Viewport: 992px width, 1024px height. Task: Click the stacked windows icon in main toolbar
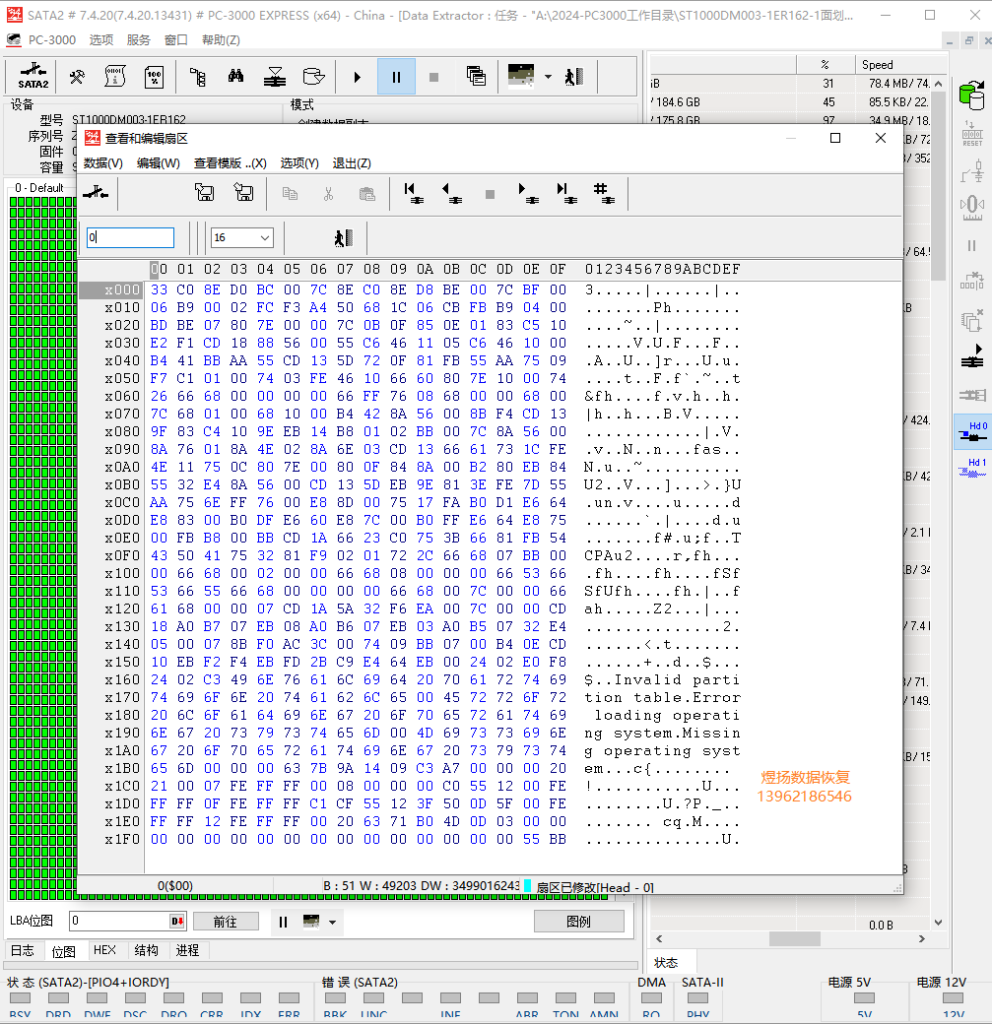[x=476, y=76]
